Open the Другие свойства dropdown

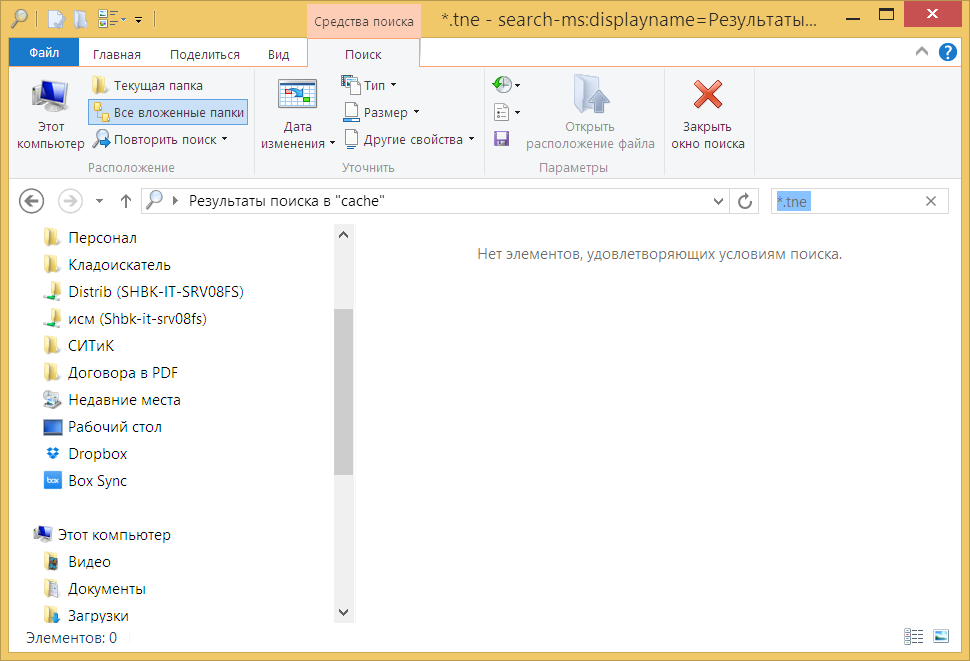point(409,140)
